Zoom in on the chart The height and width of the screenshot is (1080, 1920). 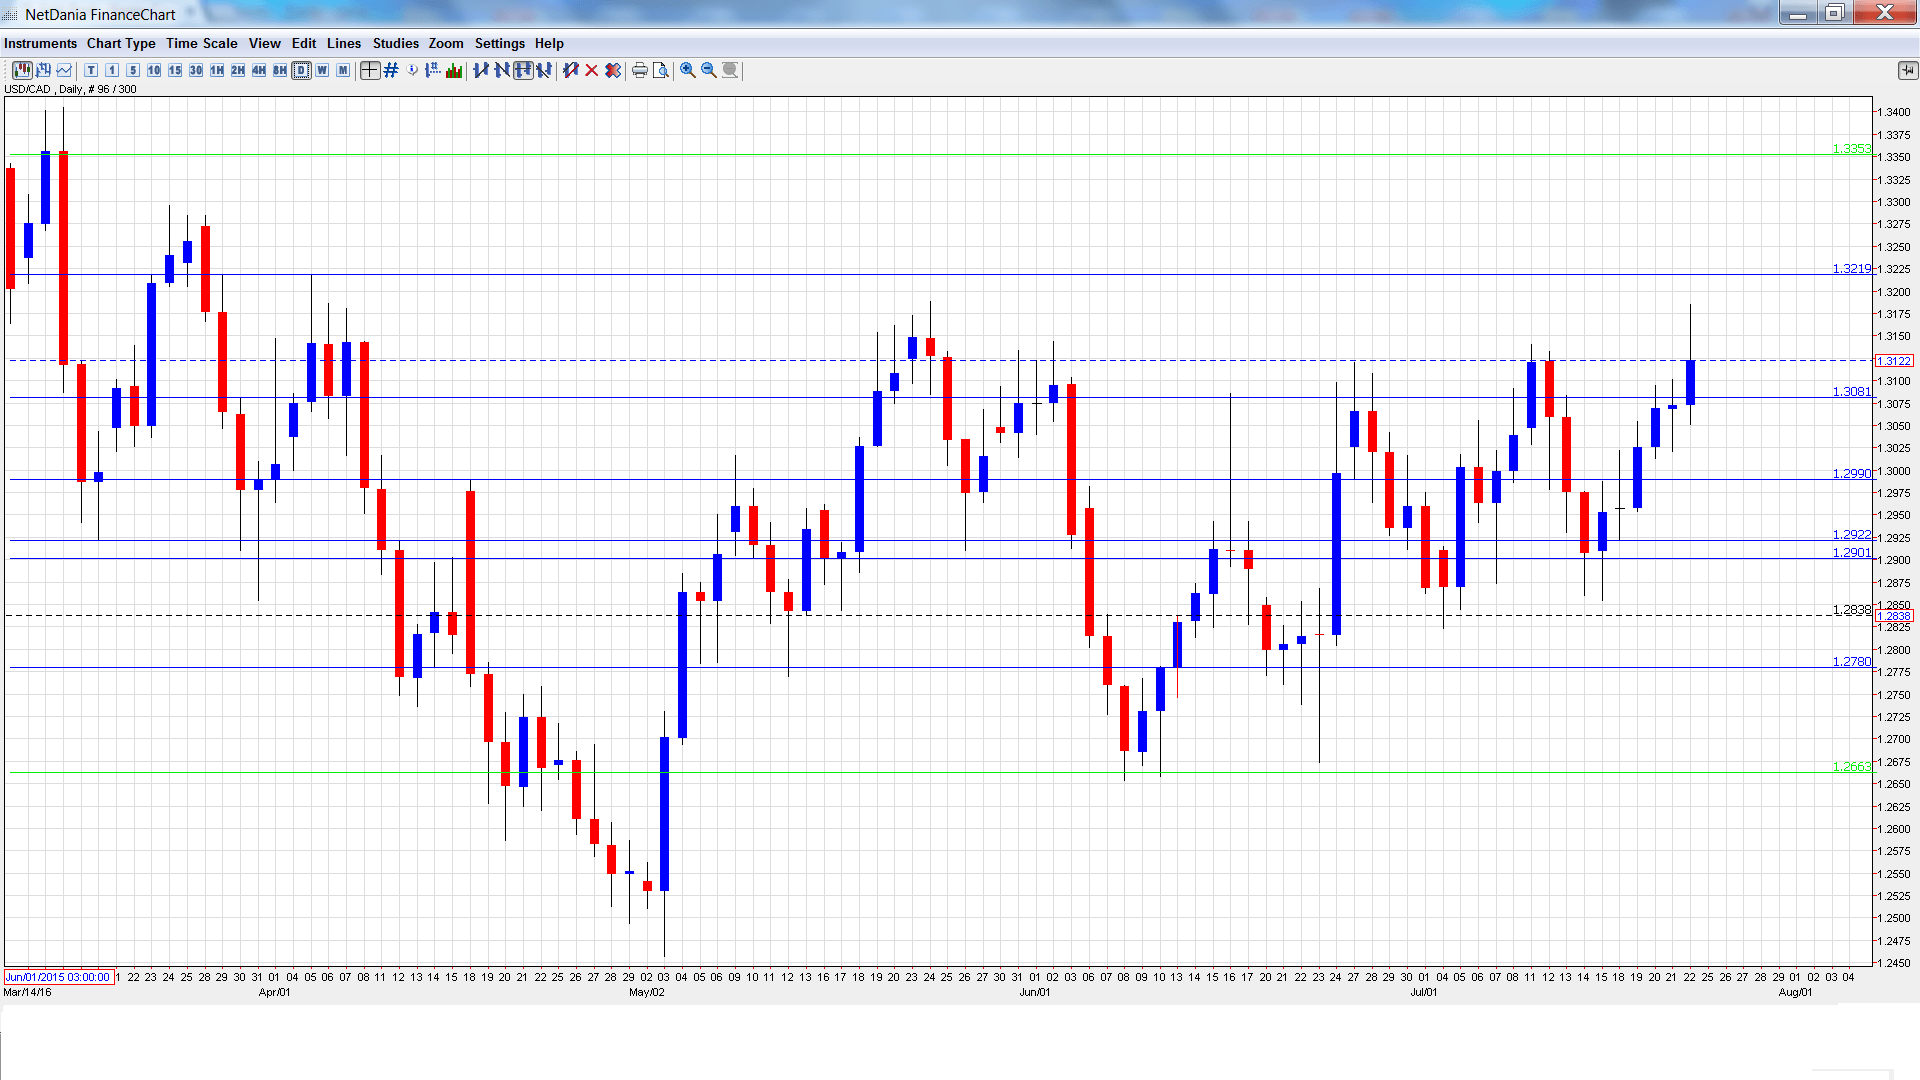click(688, 70)
